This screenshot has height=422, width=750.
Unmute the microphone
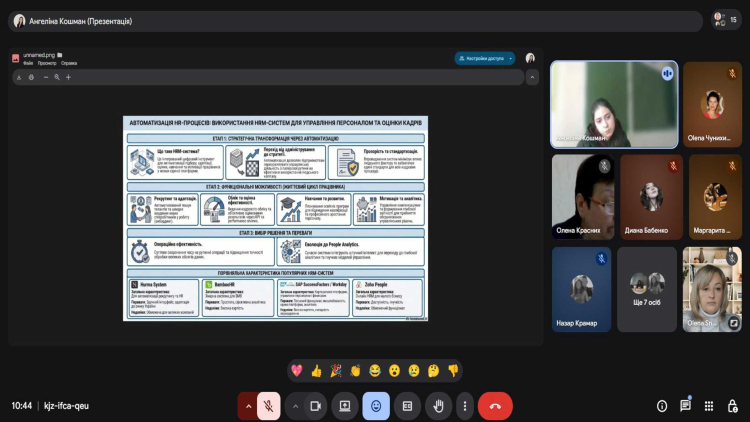pos(268,405)
